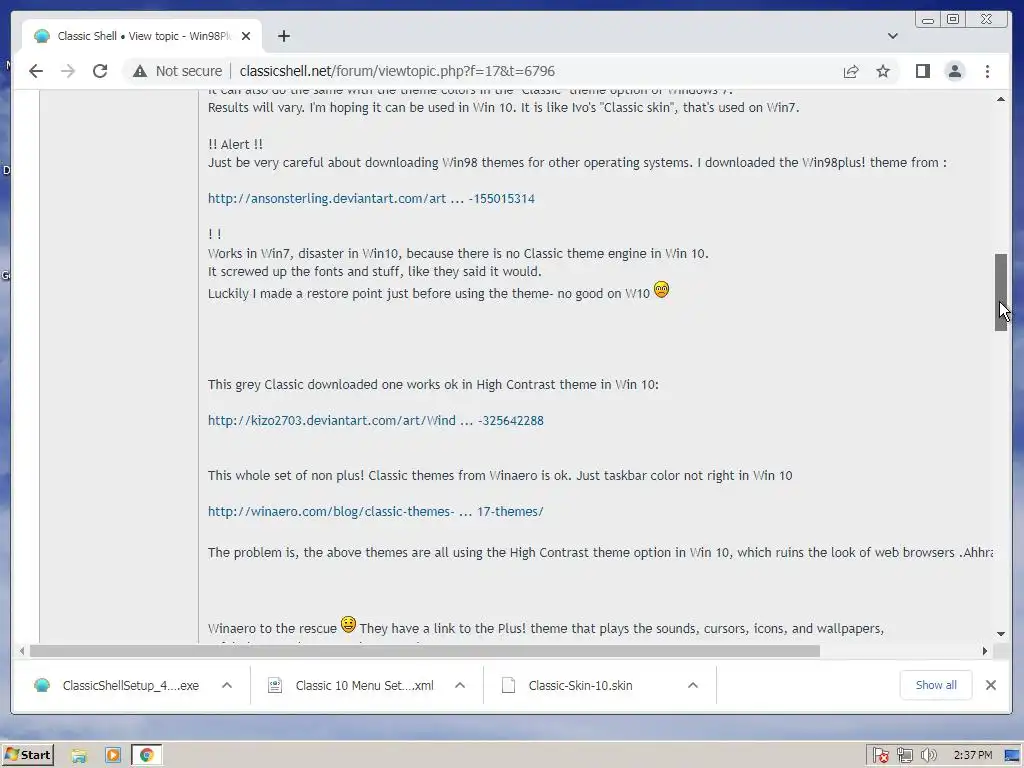Open Windows Explorer from taskbar
The width and height of the screenshot is (1024, 768).
(79, 756)
